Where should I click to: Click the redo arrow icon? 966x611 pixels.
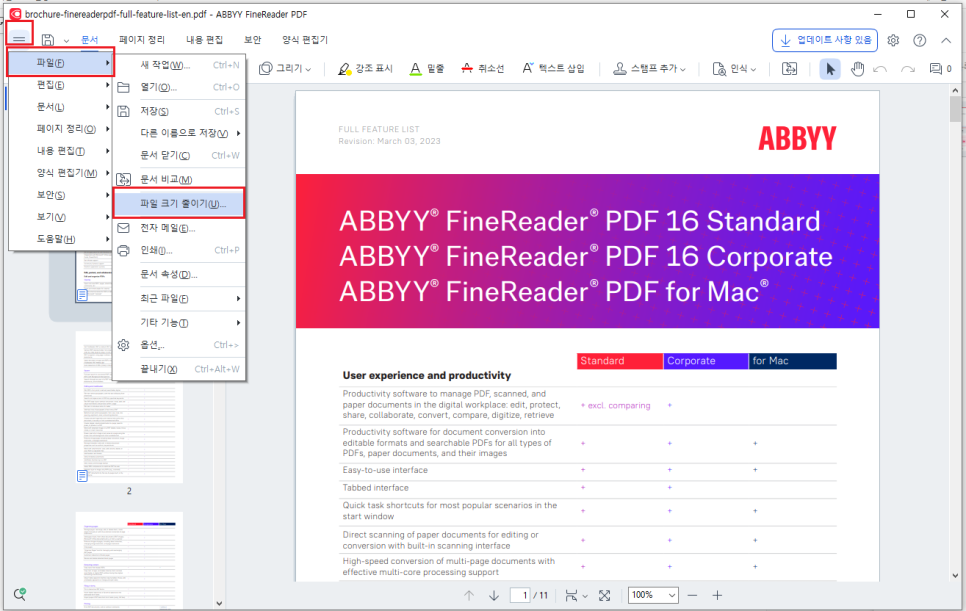tap(907, 69)
